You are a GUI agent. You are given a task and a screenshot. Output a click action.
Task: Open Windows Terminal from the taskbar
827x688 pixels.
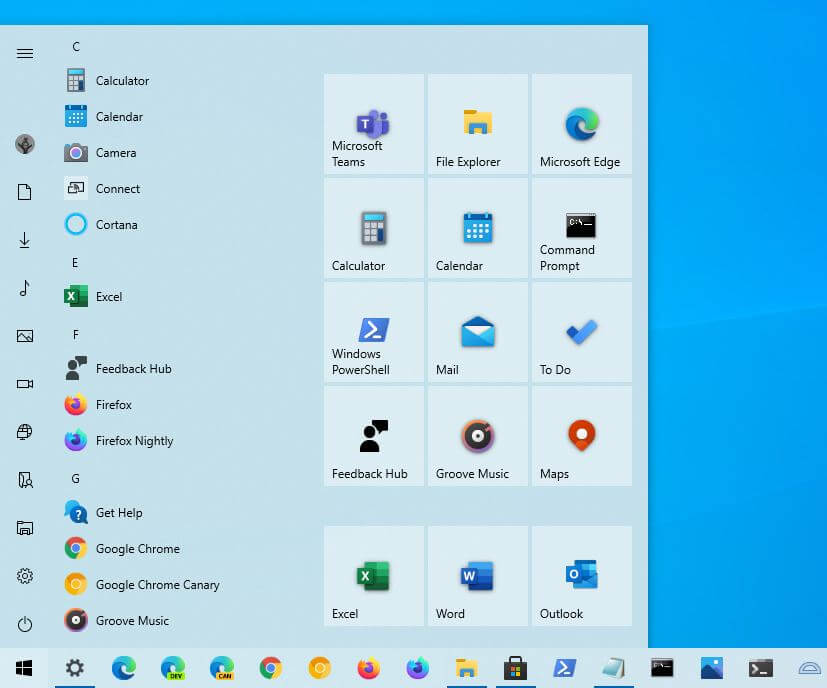point(761,668)
